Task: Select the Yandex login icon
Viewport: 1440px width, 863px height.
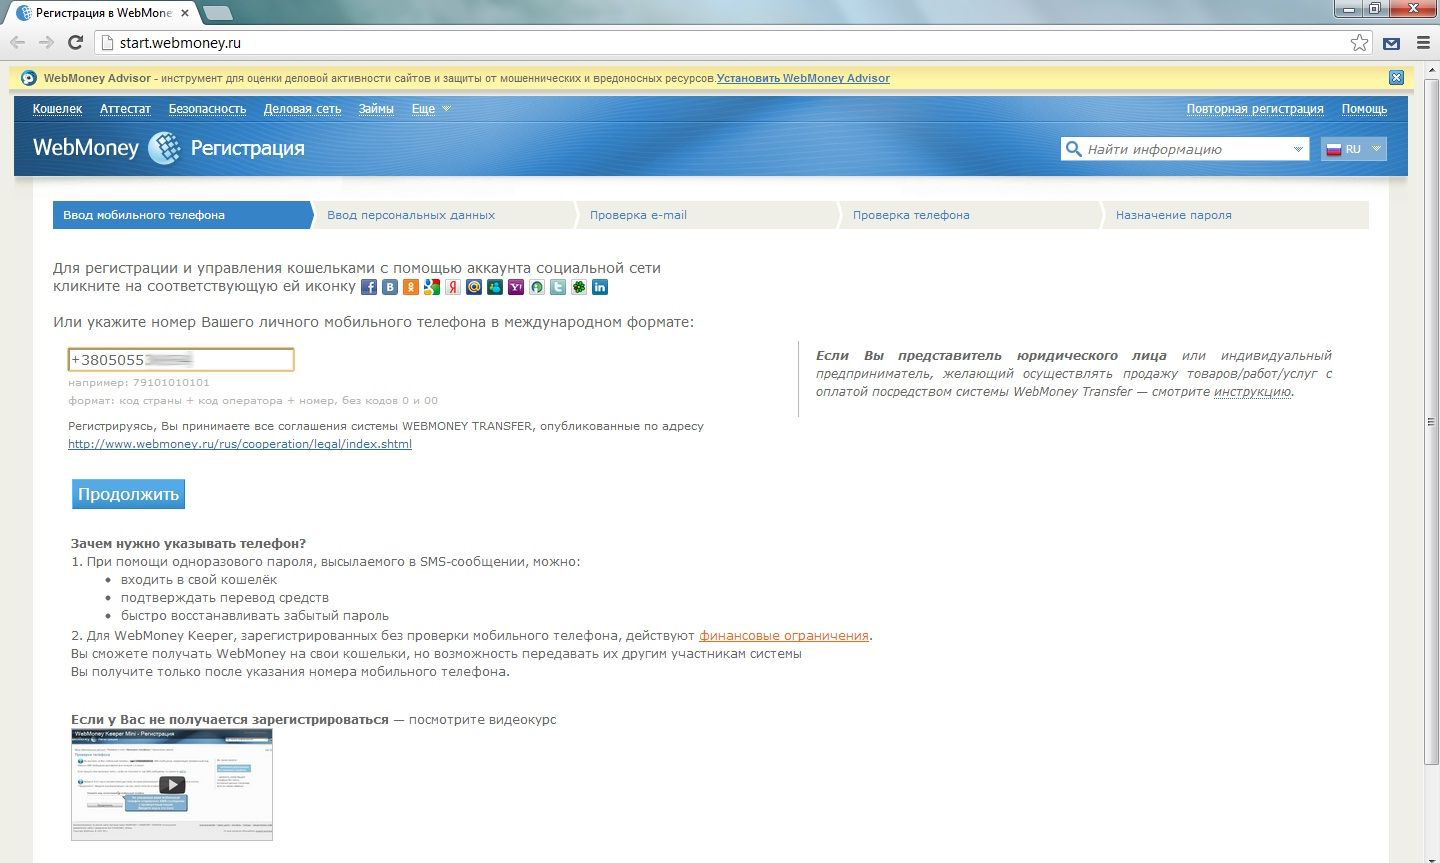Action: tap(453, 287)
